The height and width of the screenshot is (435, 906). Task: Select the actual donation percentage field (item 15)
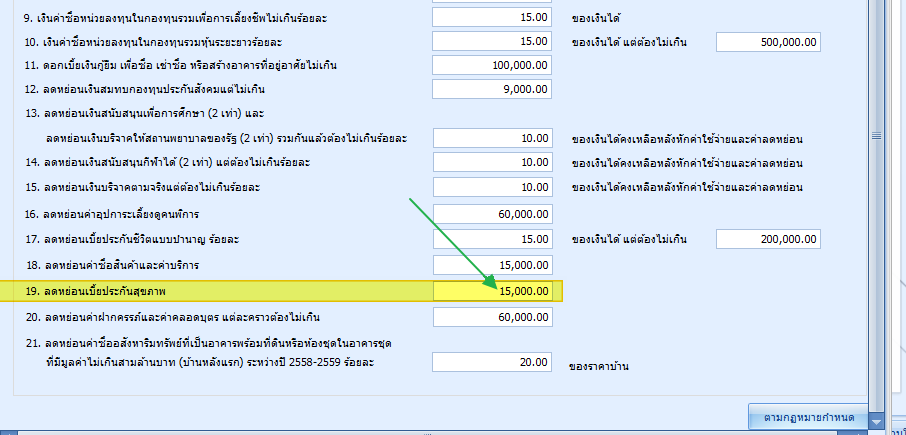(x=493, y=187)
